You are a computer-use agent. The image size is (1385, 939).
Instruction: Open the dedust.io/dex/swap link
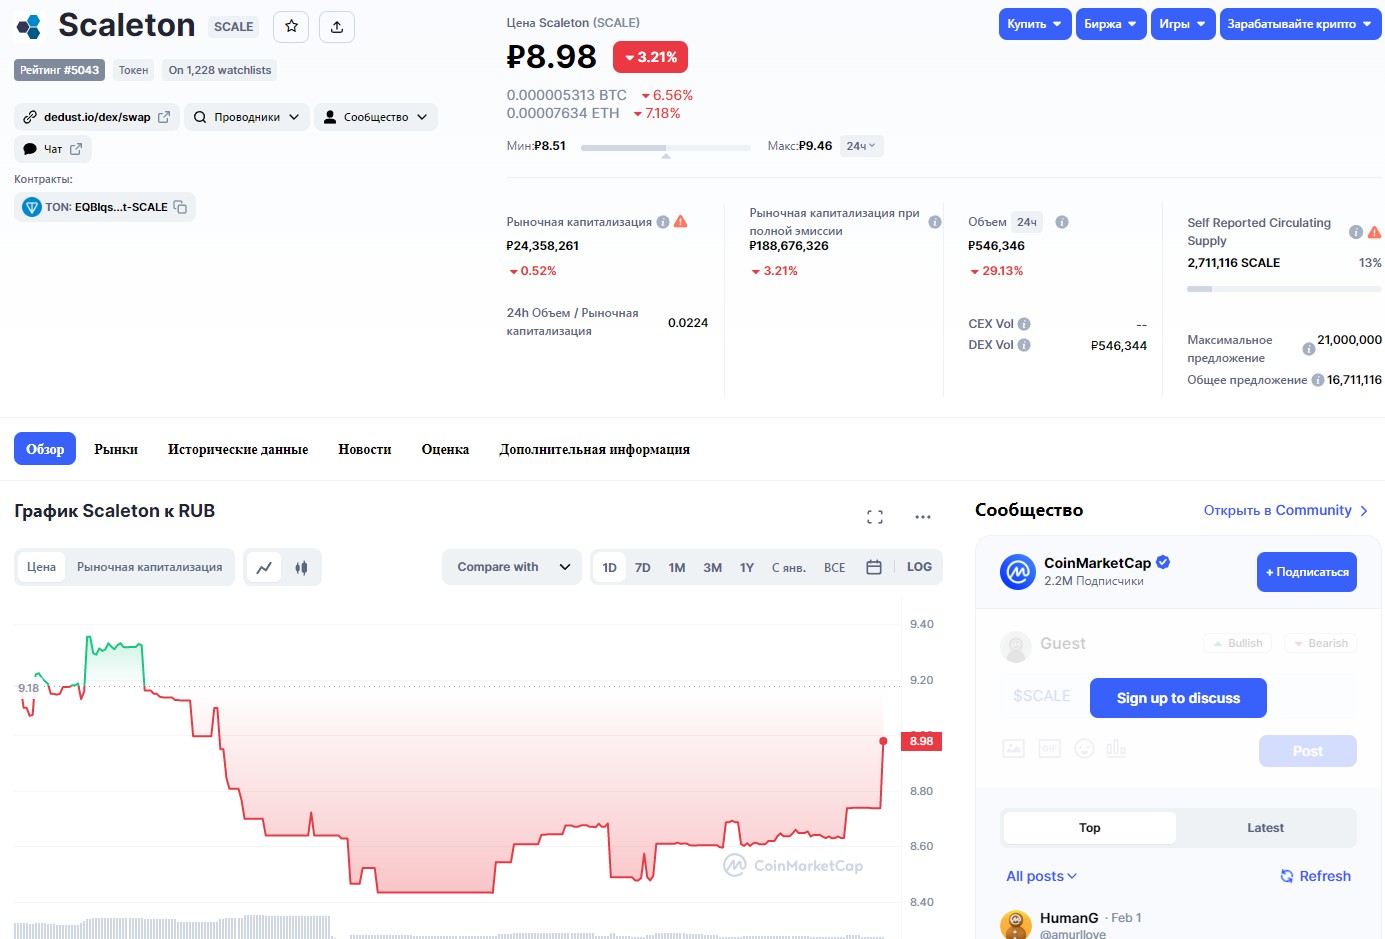tap(97, 117)
